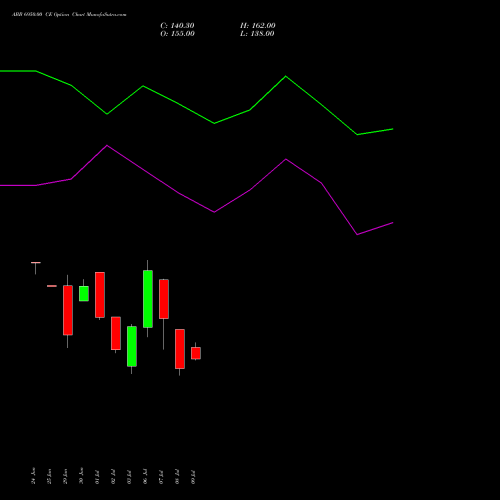Select the low value "L: 138.00"

tap(257, 34)
